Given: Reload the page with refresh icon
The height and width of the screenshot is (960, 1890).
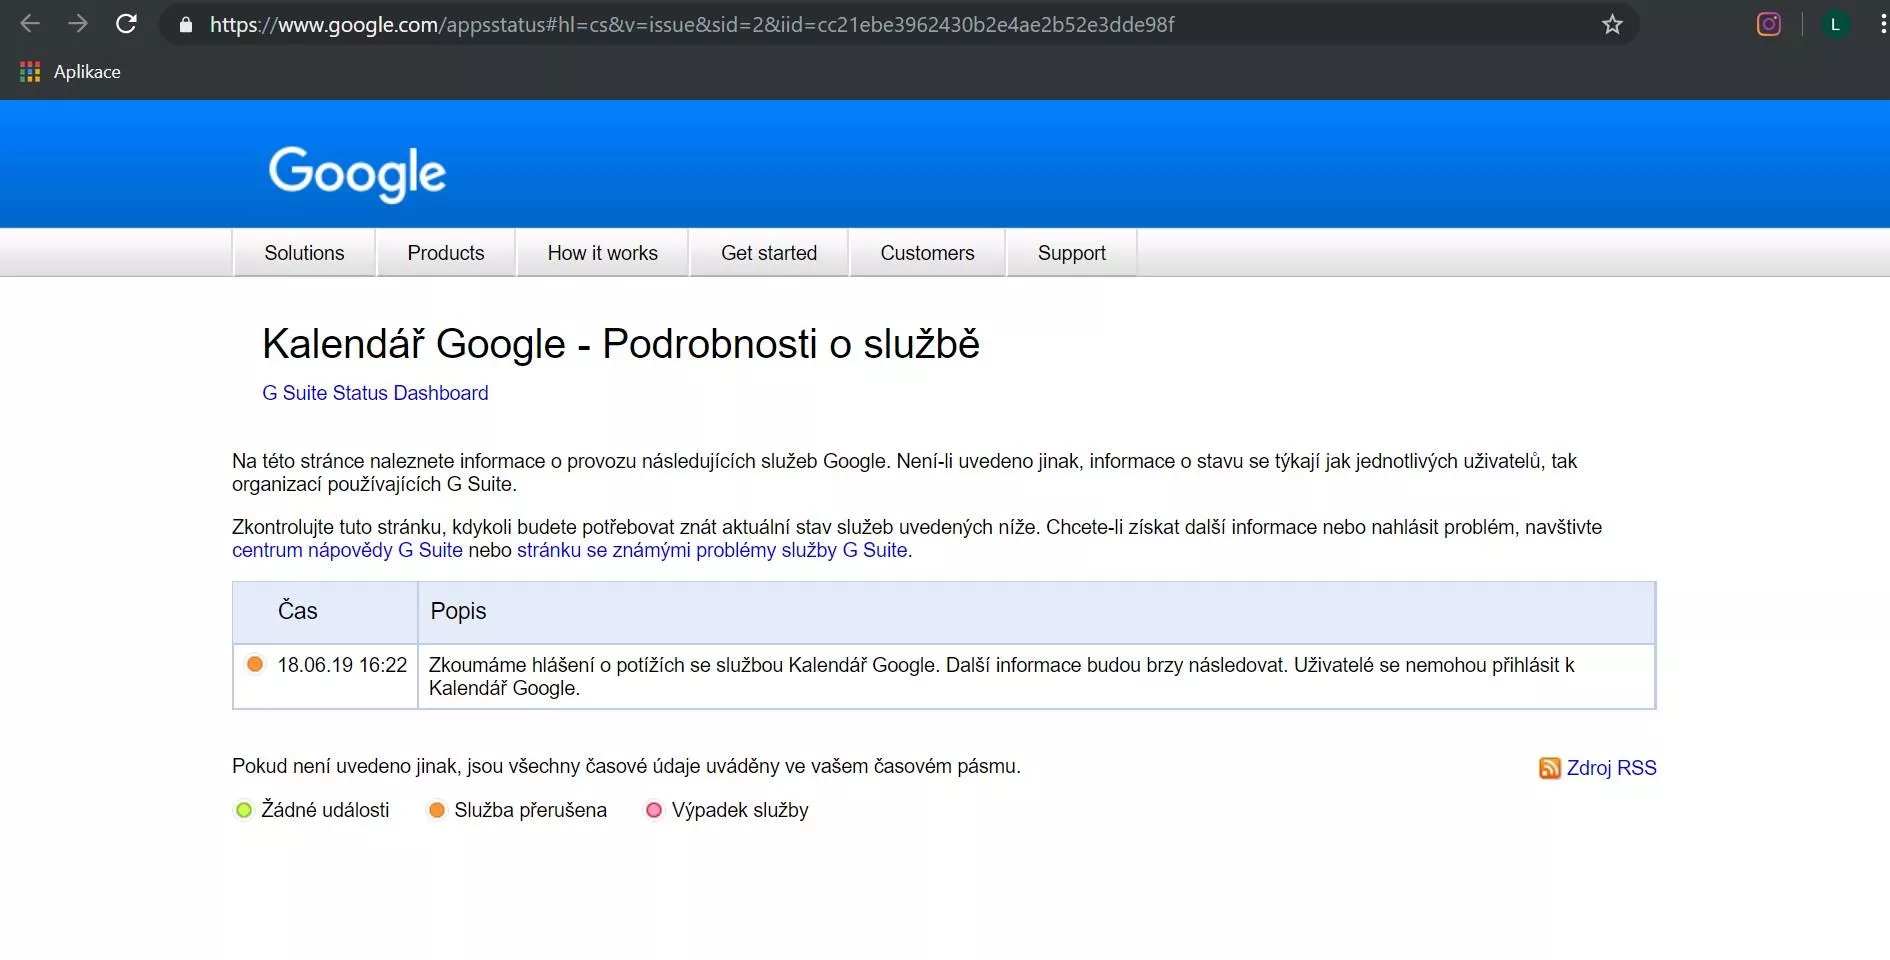Looking at the screenshot, I should [126, 24].
